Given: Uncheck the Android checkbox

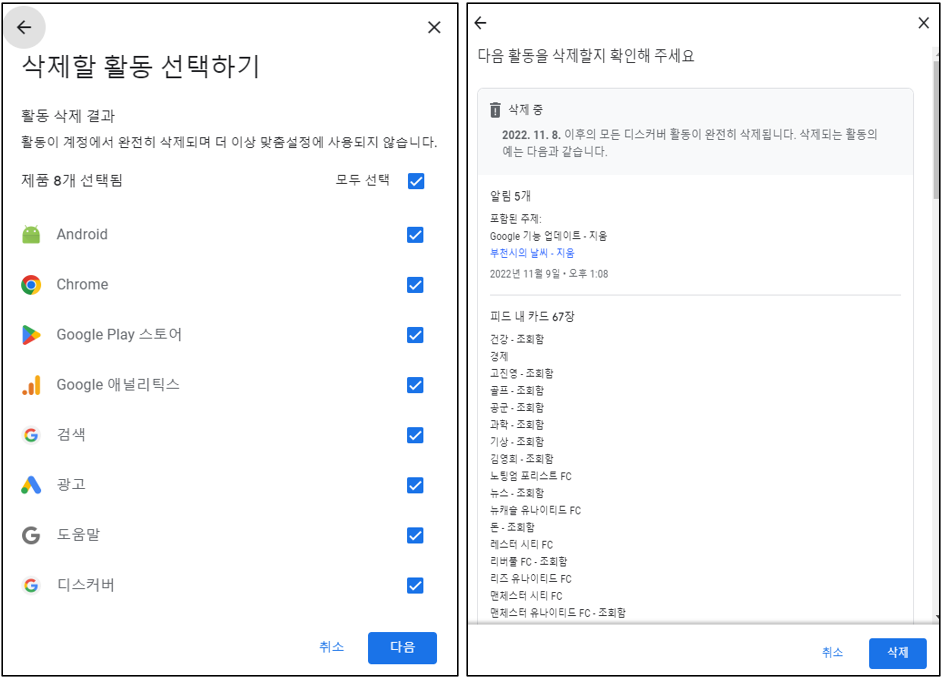Looking at the screenshot, I should 415,234.
